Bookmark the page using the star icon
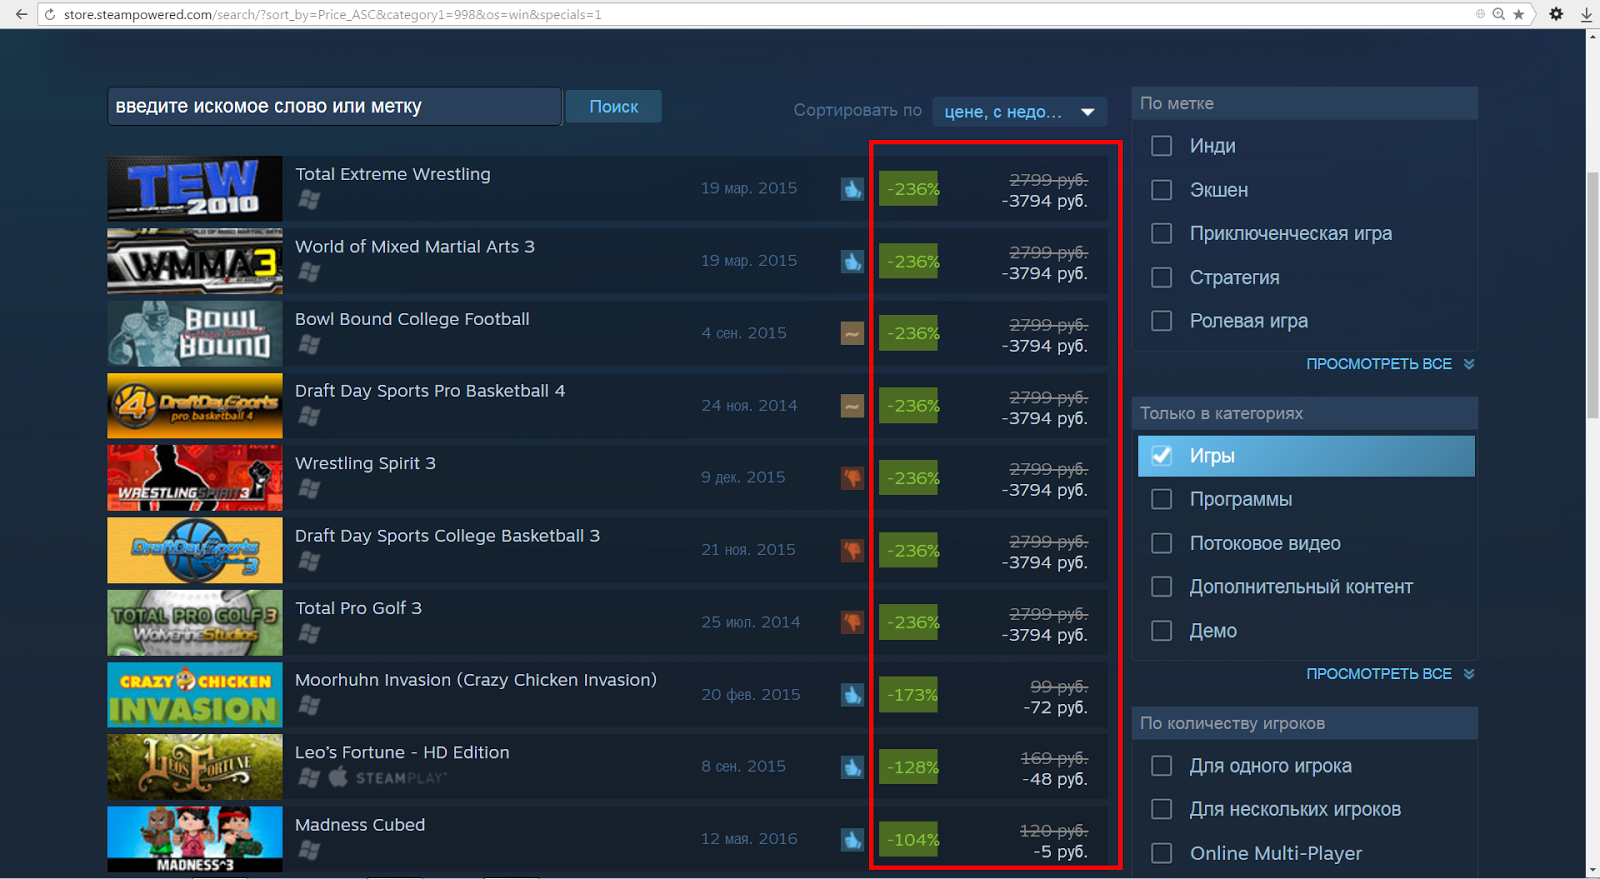 pyautogui.click(x=1519, y=14)
